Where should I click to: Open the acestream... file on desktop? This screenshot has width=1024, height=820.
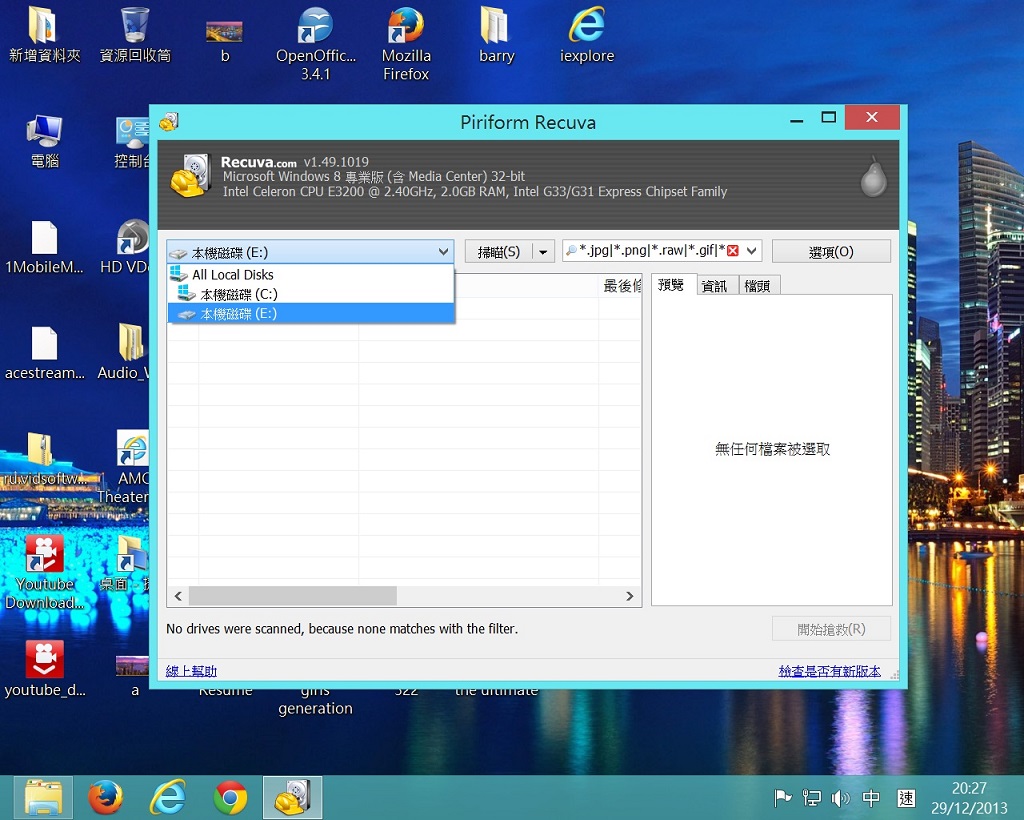[44, 353]
